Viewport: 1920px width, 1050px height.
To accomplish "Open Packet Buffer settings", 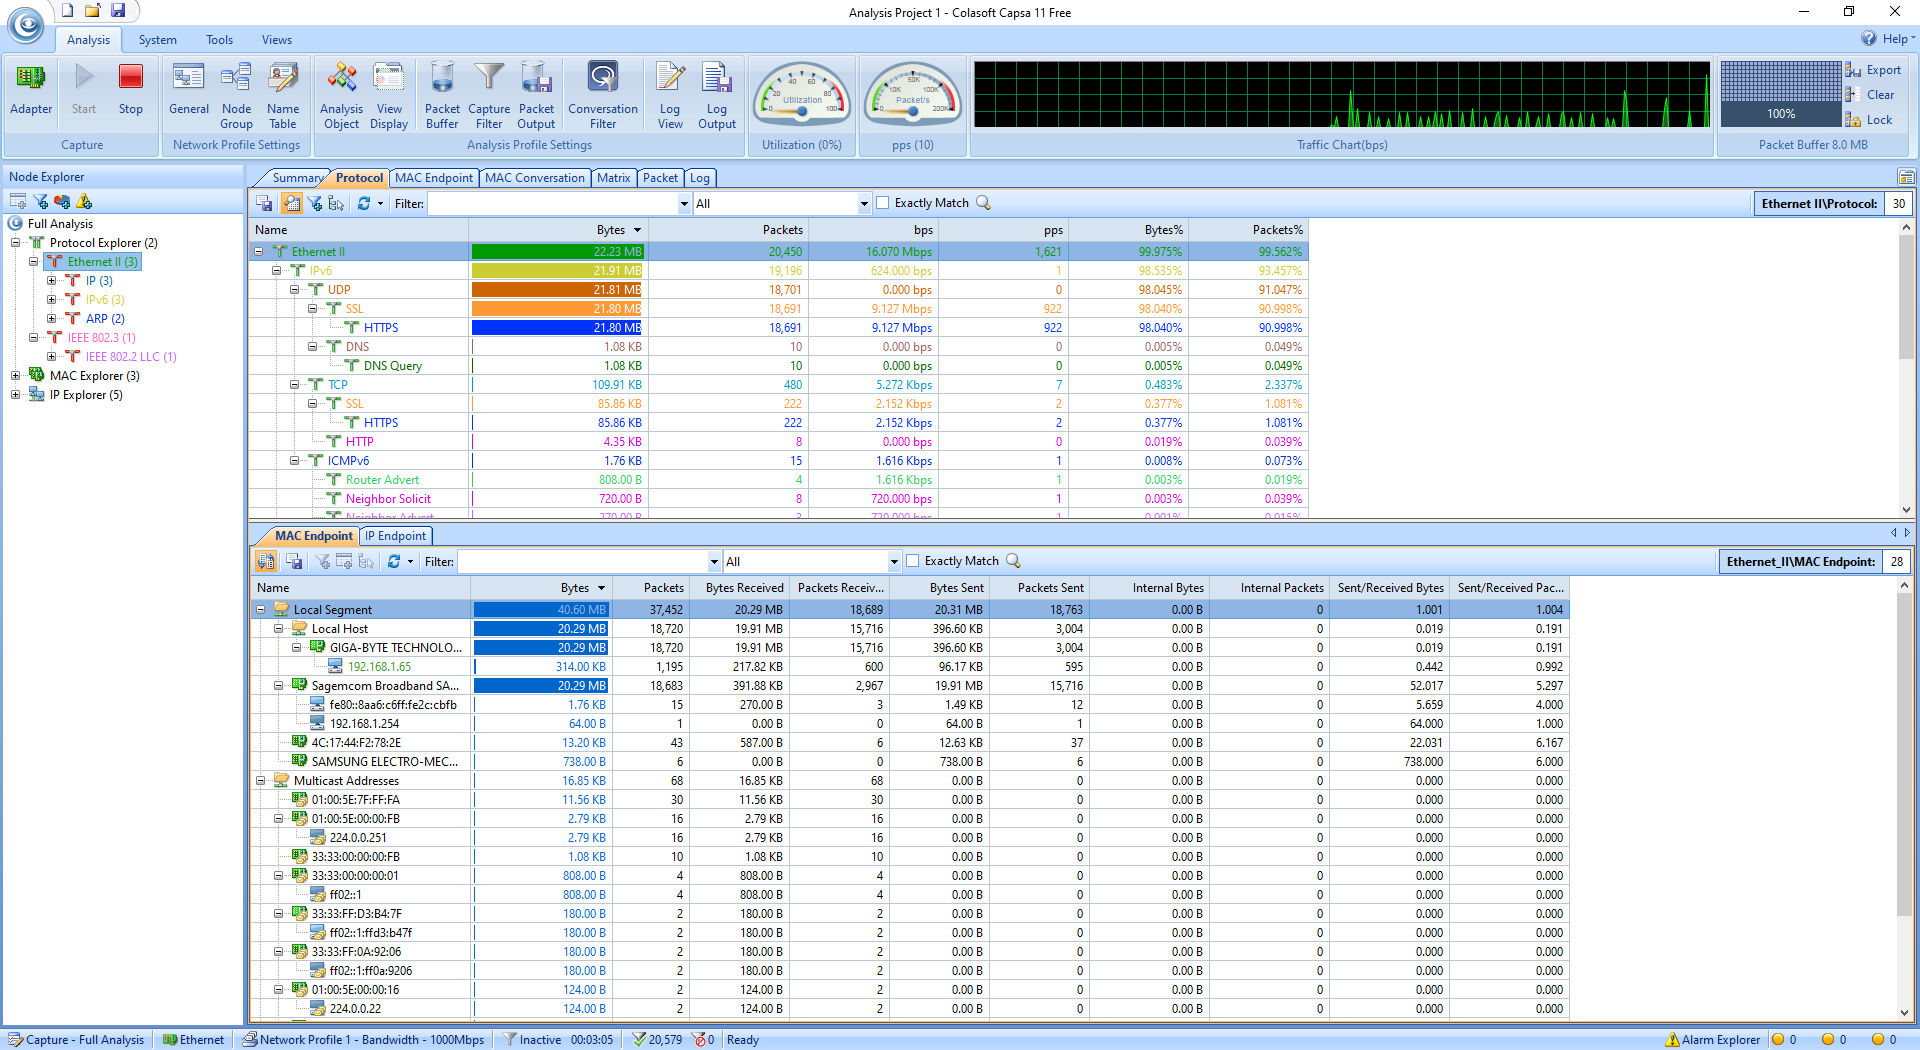I will tap(442, 95).
